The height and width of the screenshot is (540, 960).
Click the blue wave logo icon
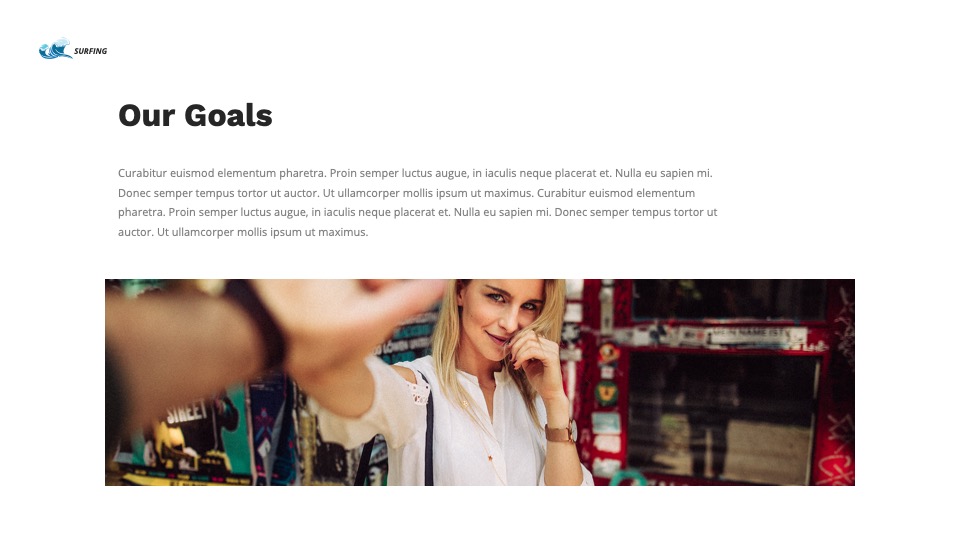(55, 48)
